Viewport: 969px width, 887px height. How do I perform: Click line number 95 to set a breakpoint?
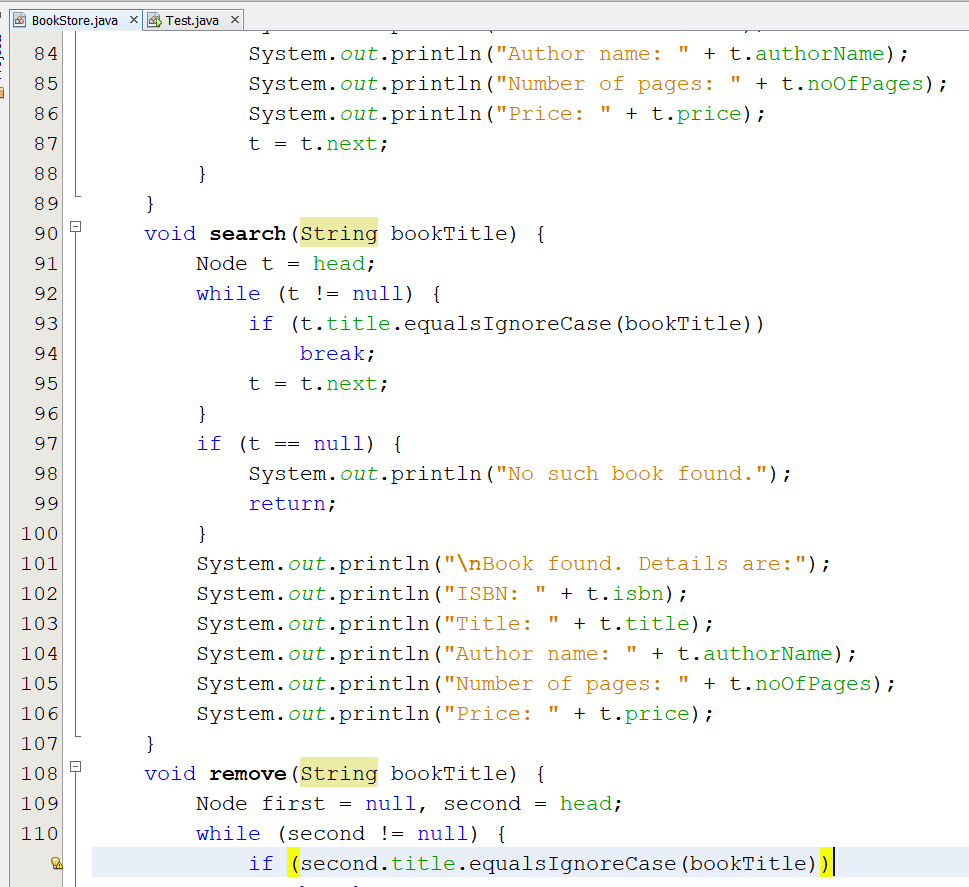coord(45,383)
